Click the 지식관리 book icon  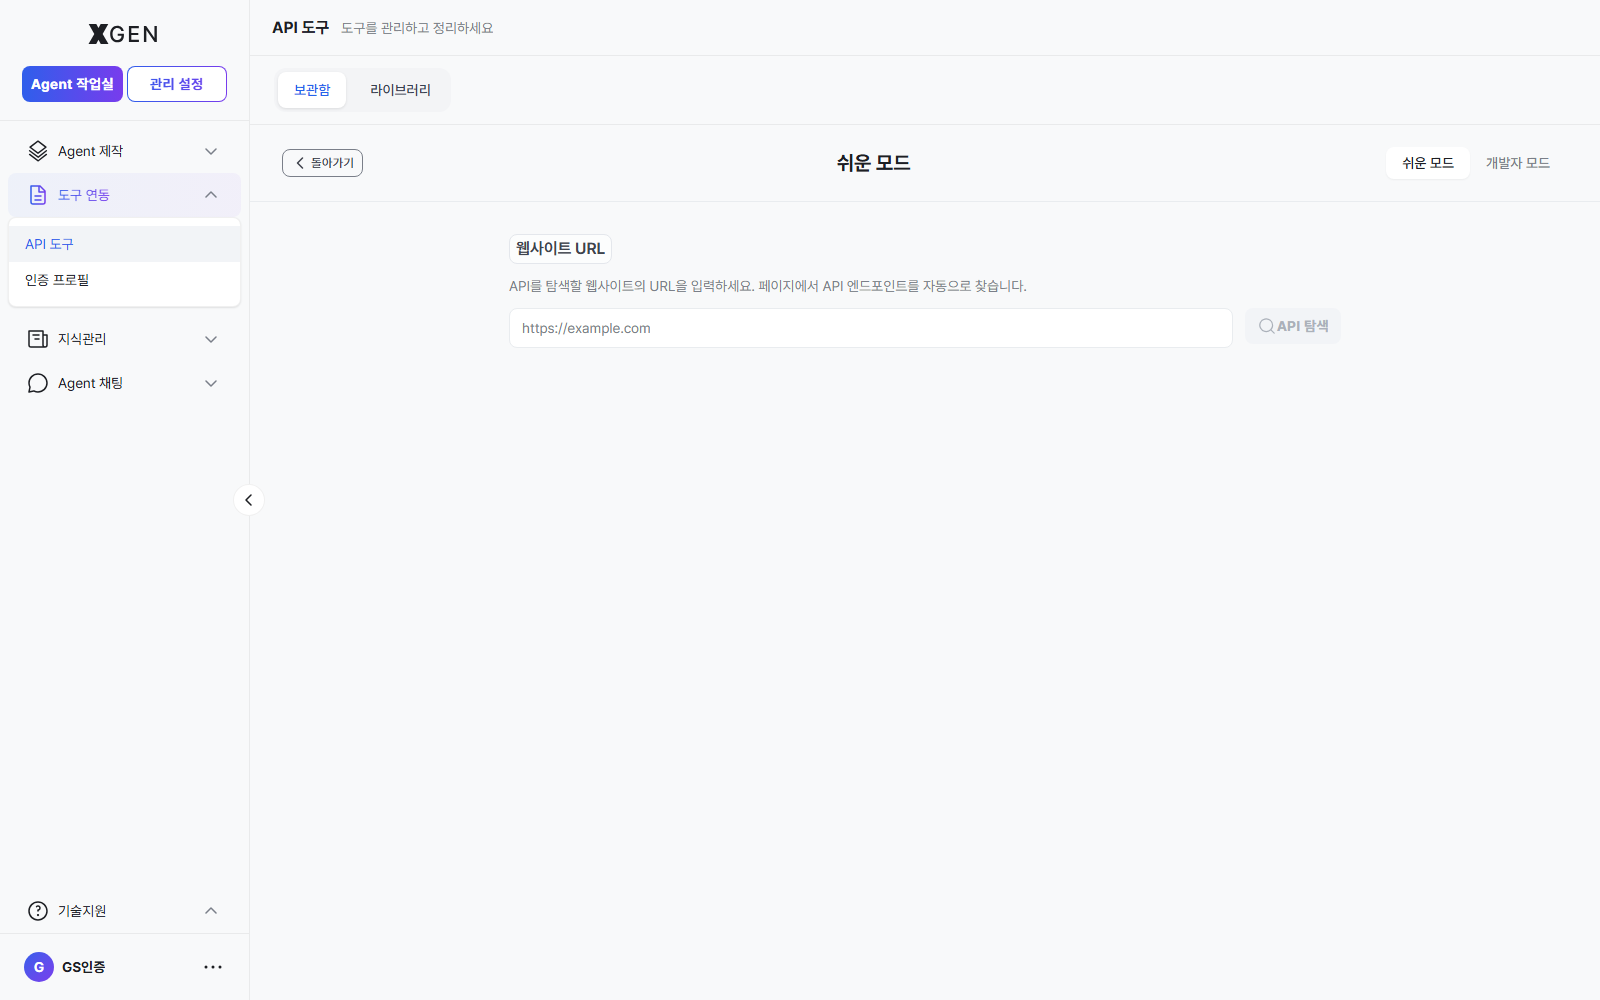tap(38, 339)
